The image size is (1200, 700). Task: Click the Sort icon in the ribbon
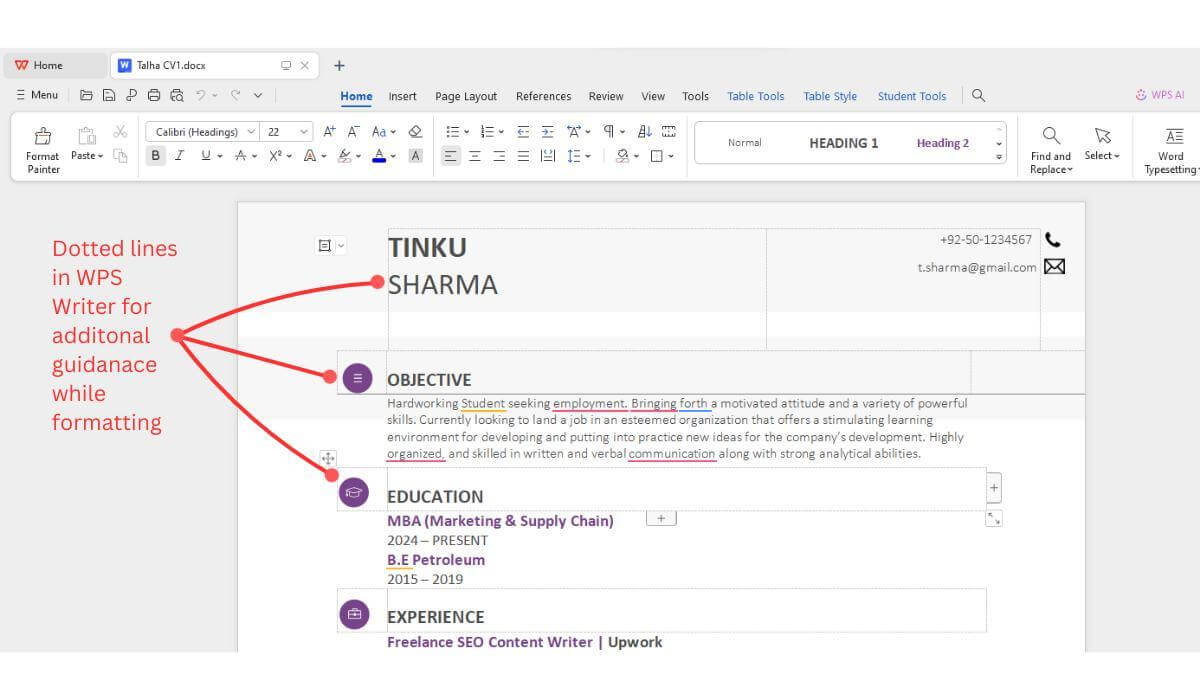click(x=645, y=131)
